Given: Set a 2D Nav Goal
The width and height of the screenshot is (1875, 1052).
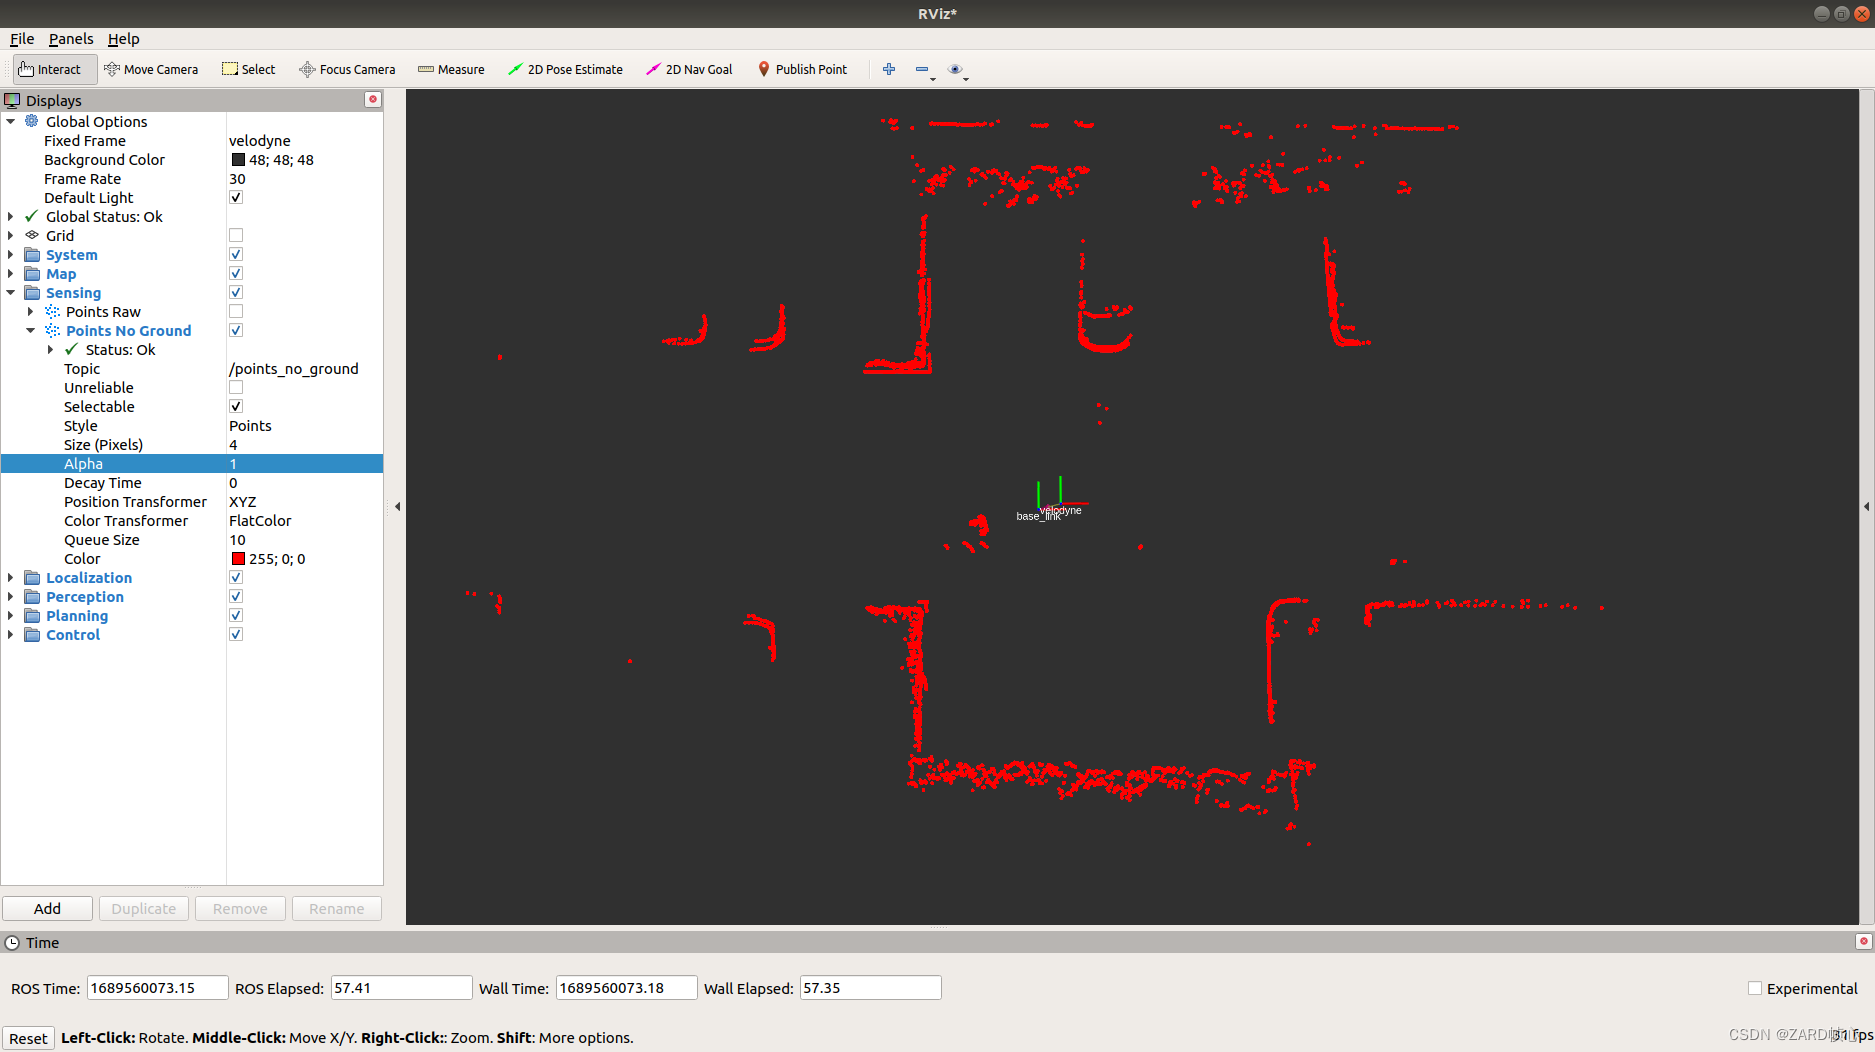Looking at the screenshot, I should pos(689,69).
